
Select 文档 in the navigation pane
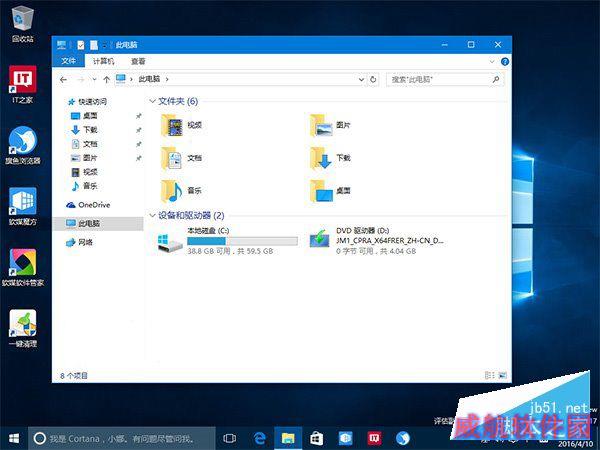coord(85,144)
